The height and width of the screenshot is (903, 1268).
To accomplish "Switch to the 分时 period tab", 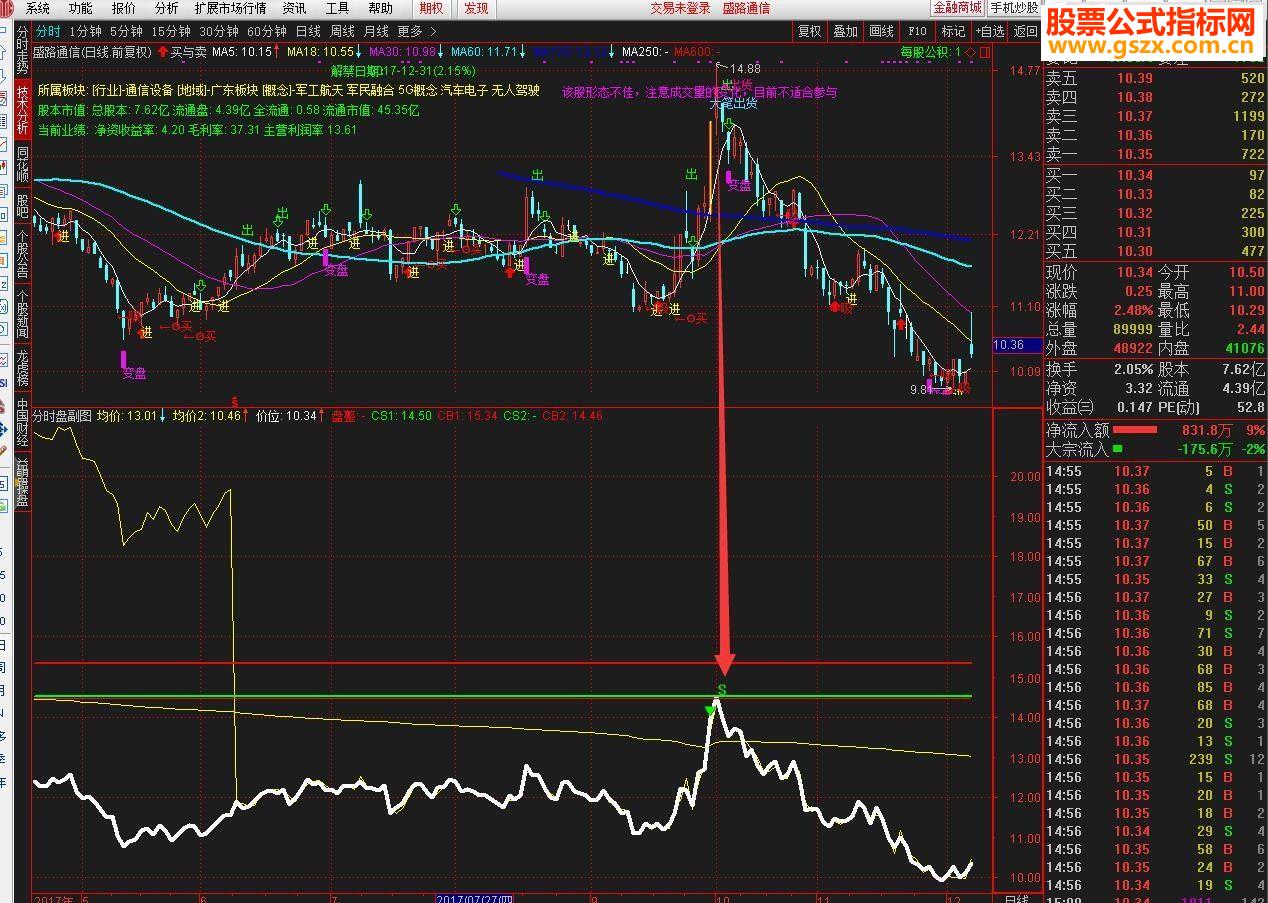I will click(48, 32).
